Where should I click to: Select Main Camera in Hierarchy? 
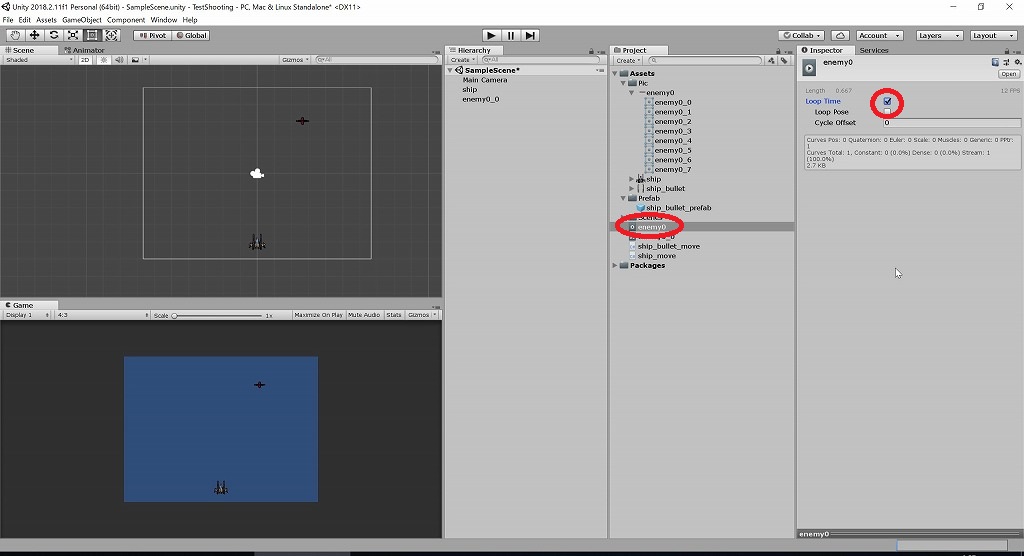(485, 80)
